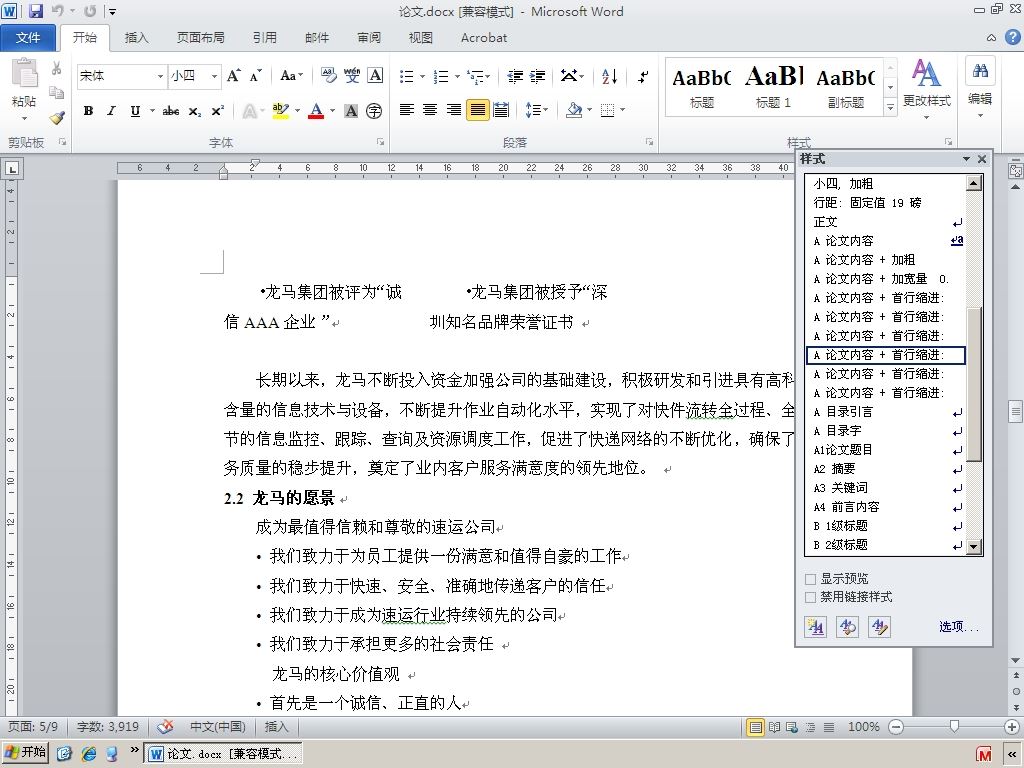
Task: Open the font size dropdown
Action: [x=214, y=76]
